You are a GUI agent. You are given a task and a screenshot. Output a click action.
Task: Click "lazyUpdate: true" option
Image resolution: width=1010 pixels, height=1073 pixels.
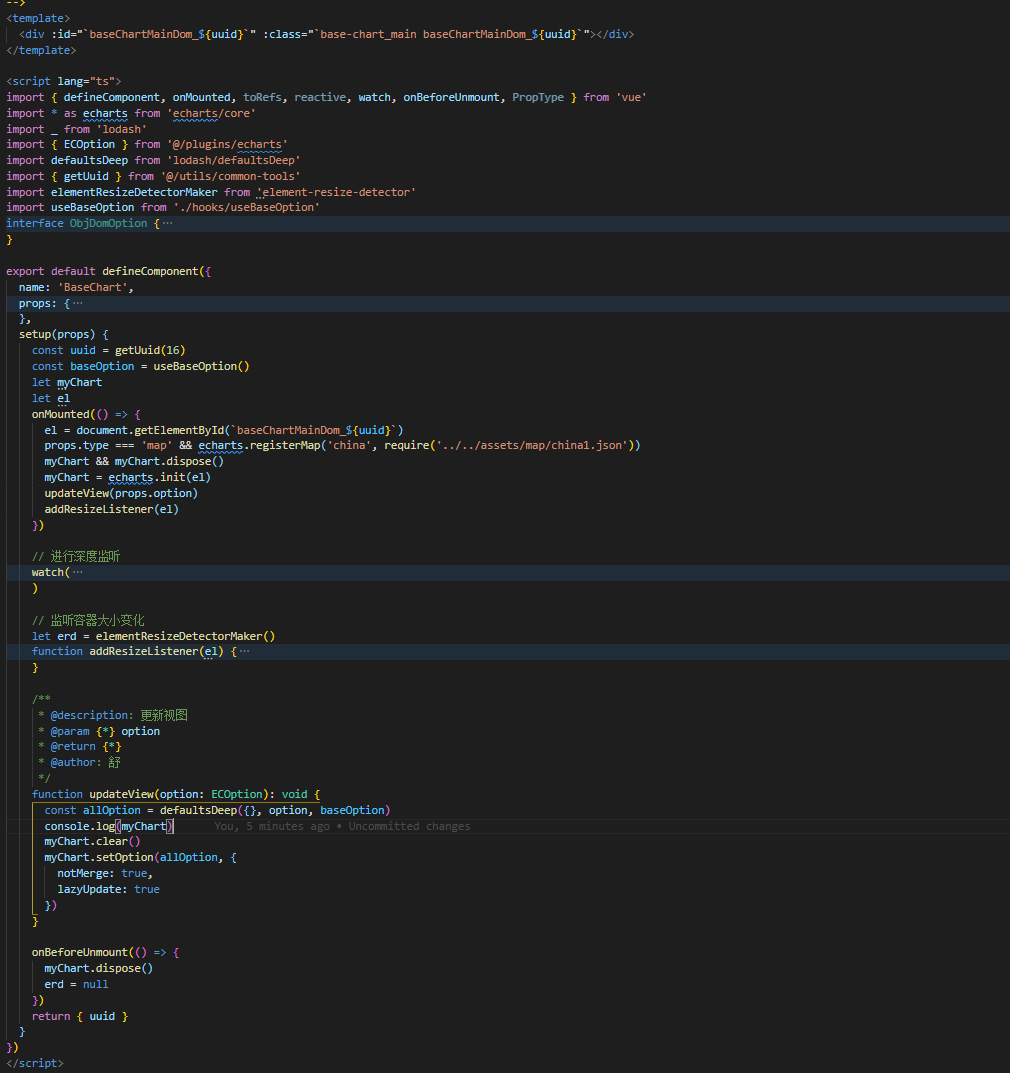tap(109, 890)
